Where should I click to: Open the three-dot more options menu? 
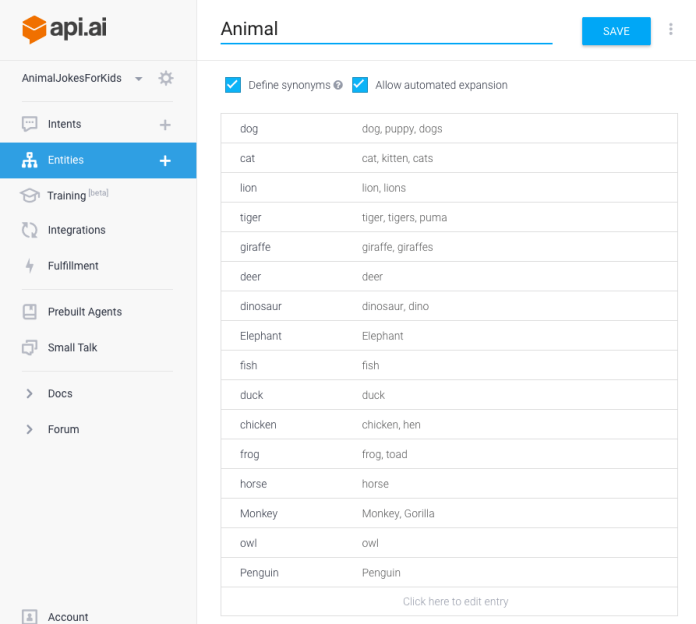(x=670, y=30)
